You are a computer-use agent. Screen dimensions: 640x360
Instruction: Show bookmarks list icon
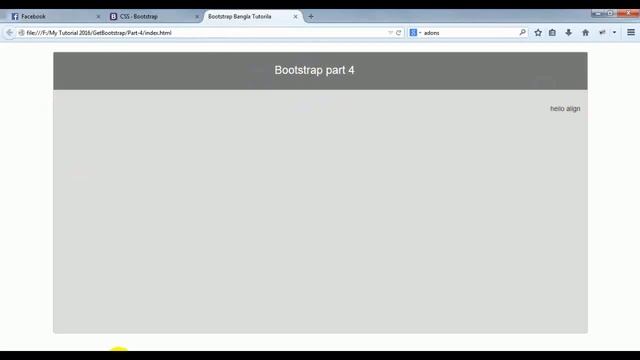click(x=552, y=33)
